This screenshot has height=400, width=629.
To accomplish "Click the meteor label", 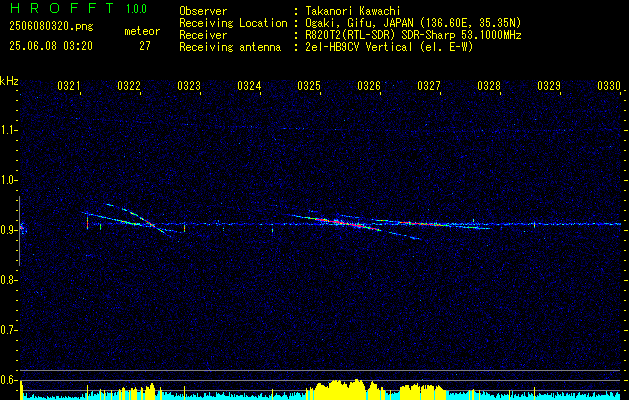I will pyautogui.click(x=142, y=31).
